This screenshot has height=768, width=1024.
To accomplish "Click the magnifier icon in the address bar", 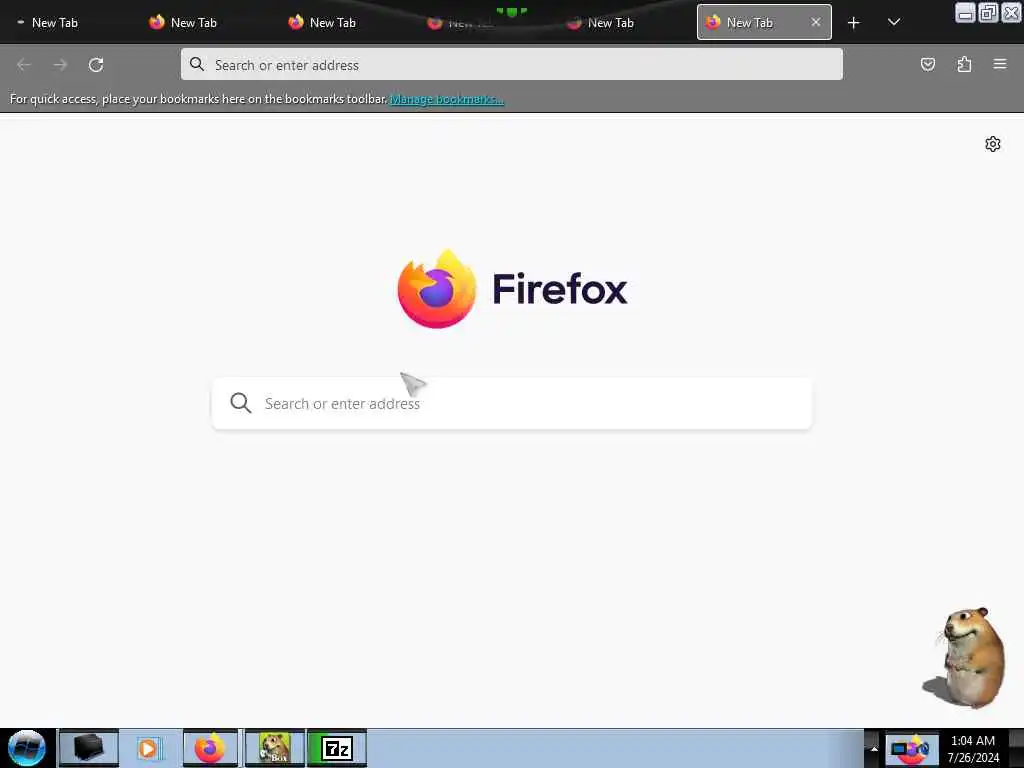I will (x=197, y=64).
